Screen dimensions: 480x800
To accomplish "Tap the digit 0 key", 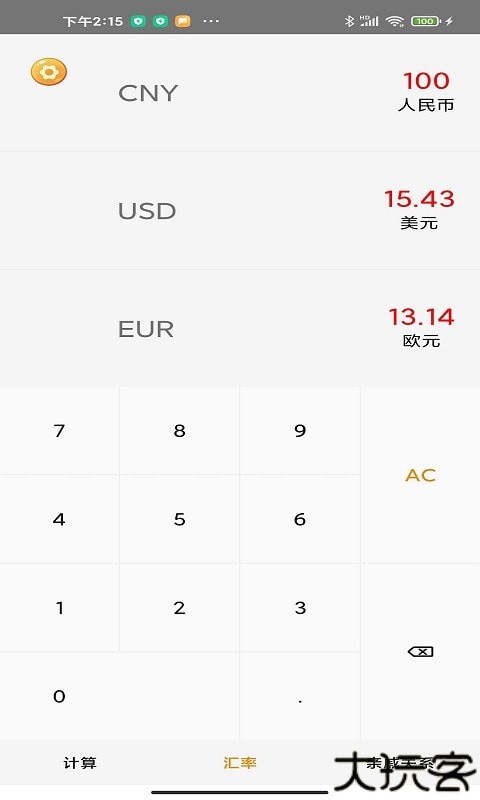I will tap(120, 696).
